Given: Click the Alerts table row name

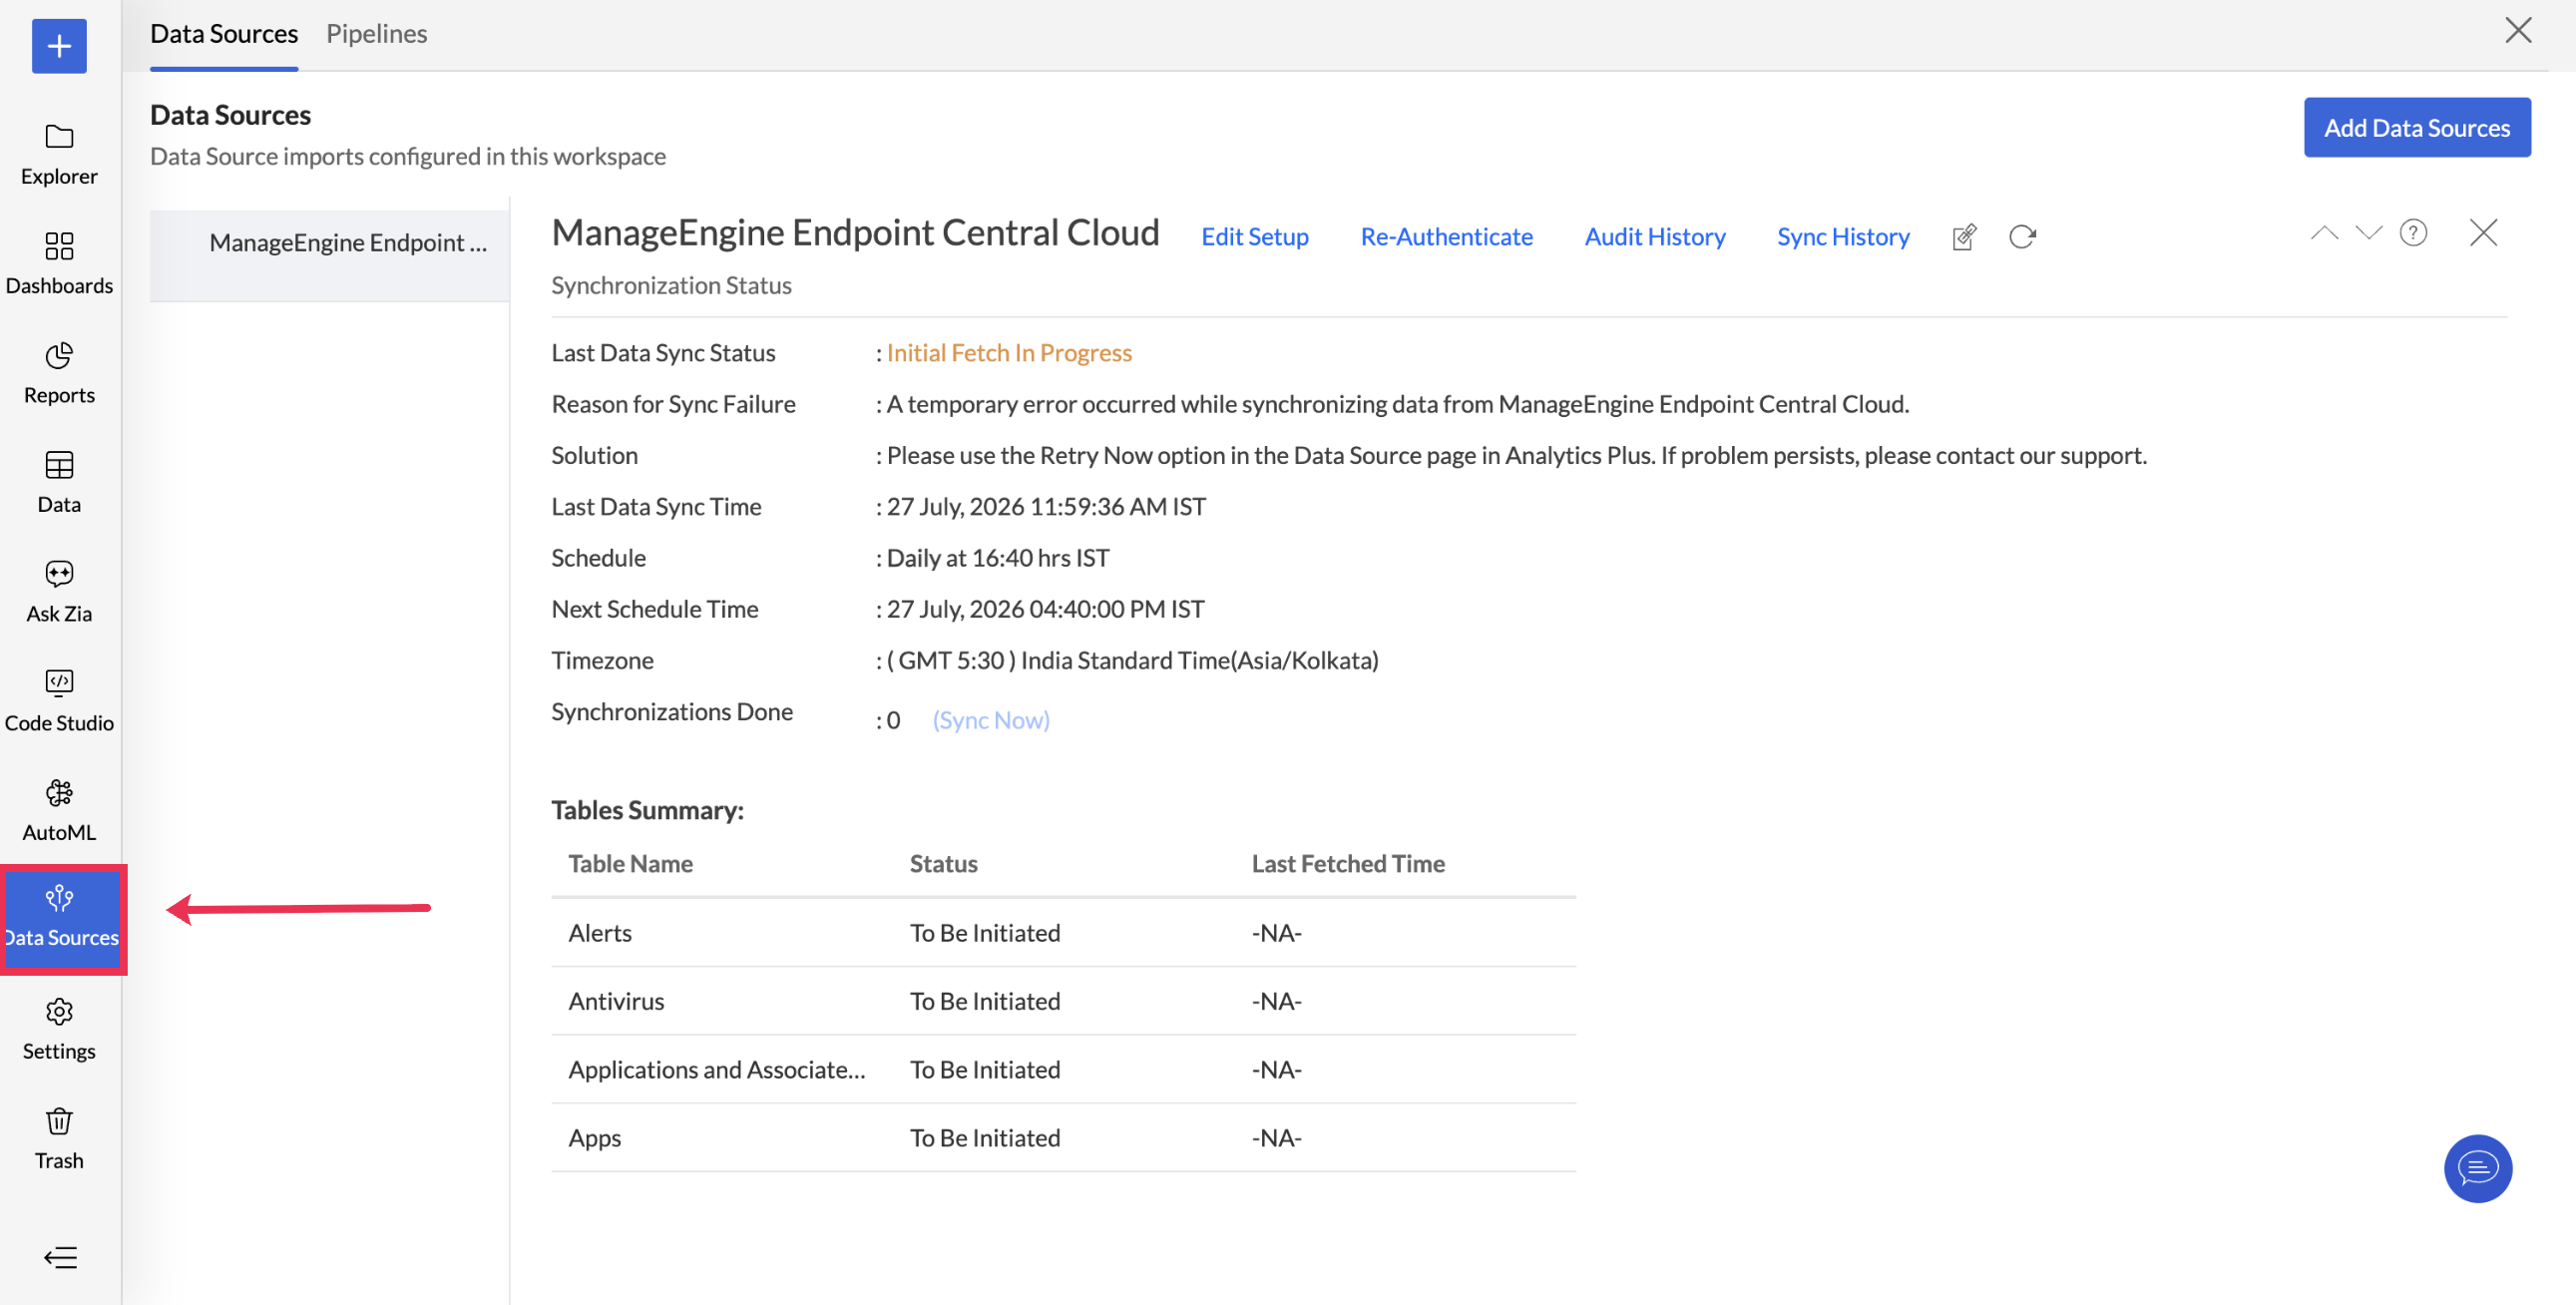Looking at the screenshot, I should [x=600, y=932].
